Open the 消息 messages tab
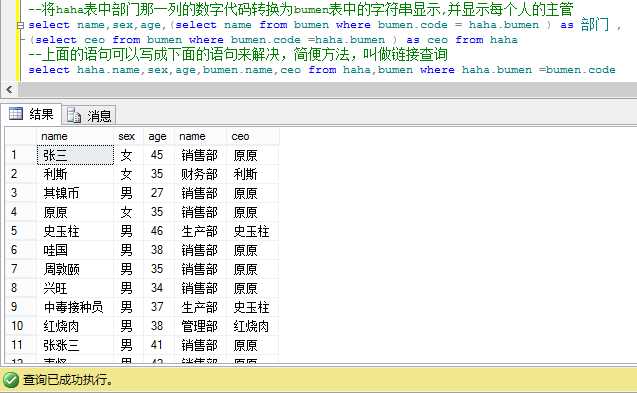Screen dimensions: 637x393 pos(89,115)
